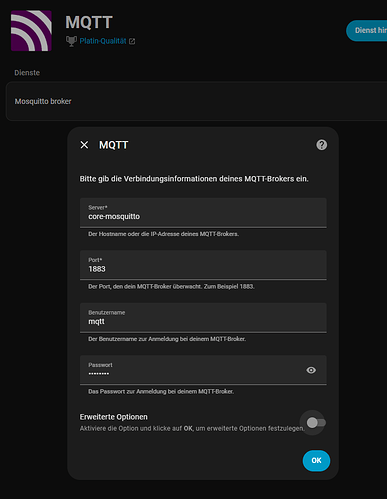Click the trophy quality-scale icon
This screenshot has width=387, height=499.
click(x=71, y=41)
